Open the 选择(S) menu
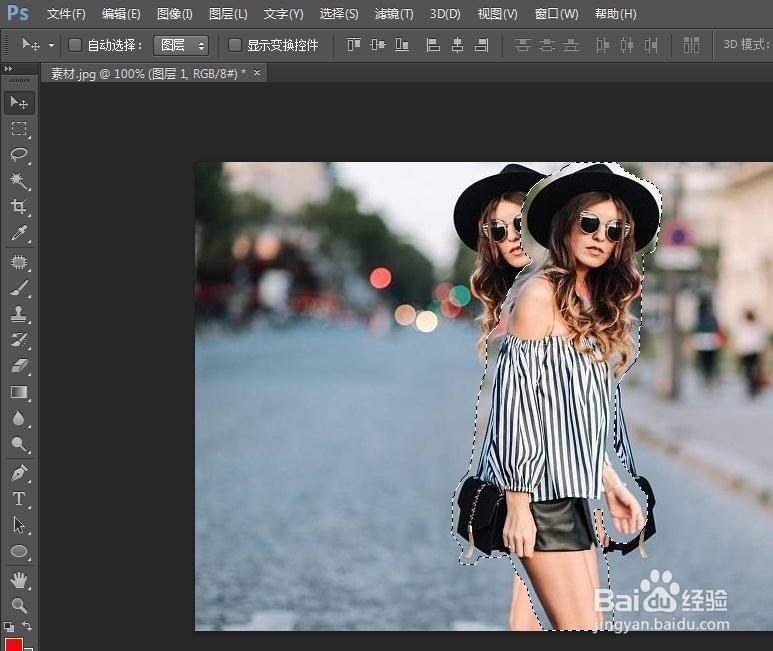Image resolution: width=773 pixels, height=651 pixels. pyautogui.click(x=339, y=14)
